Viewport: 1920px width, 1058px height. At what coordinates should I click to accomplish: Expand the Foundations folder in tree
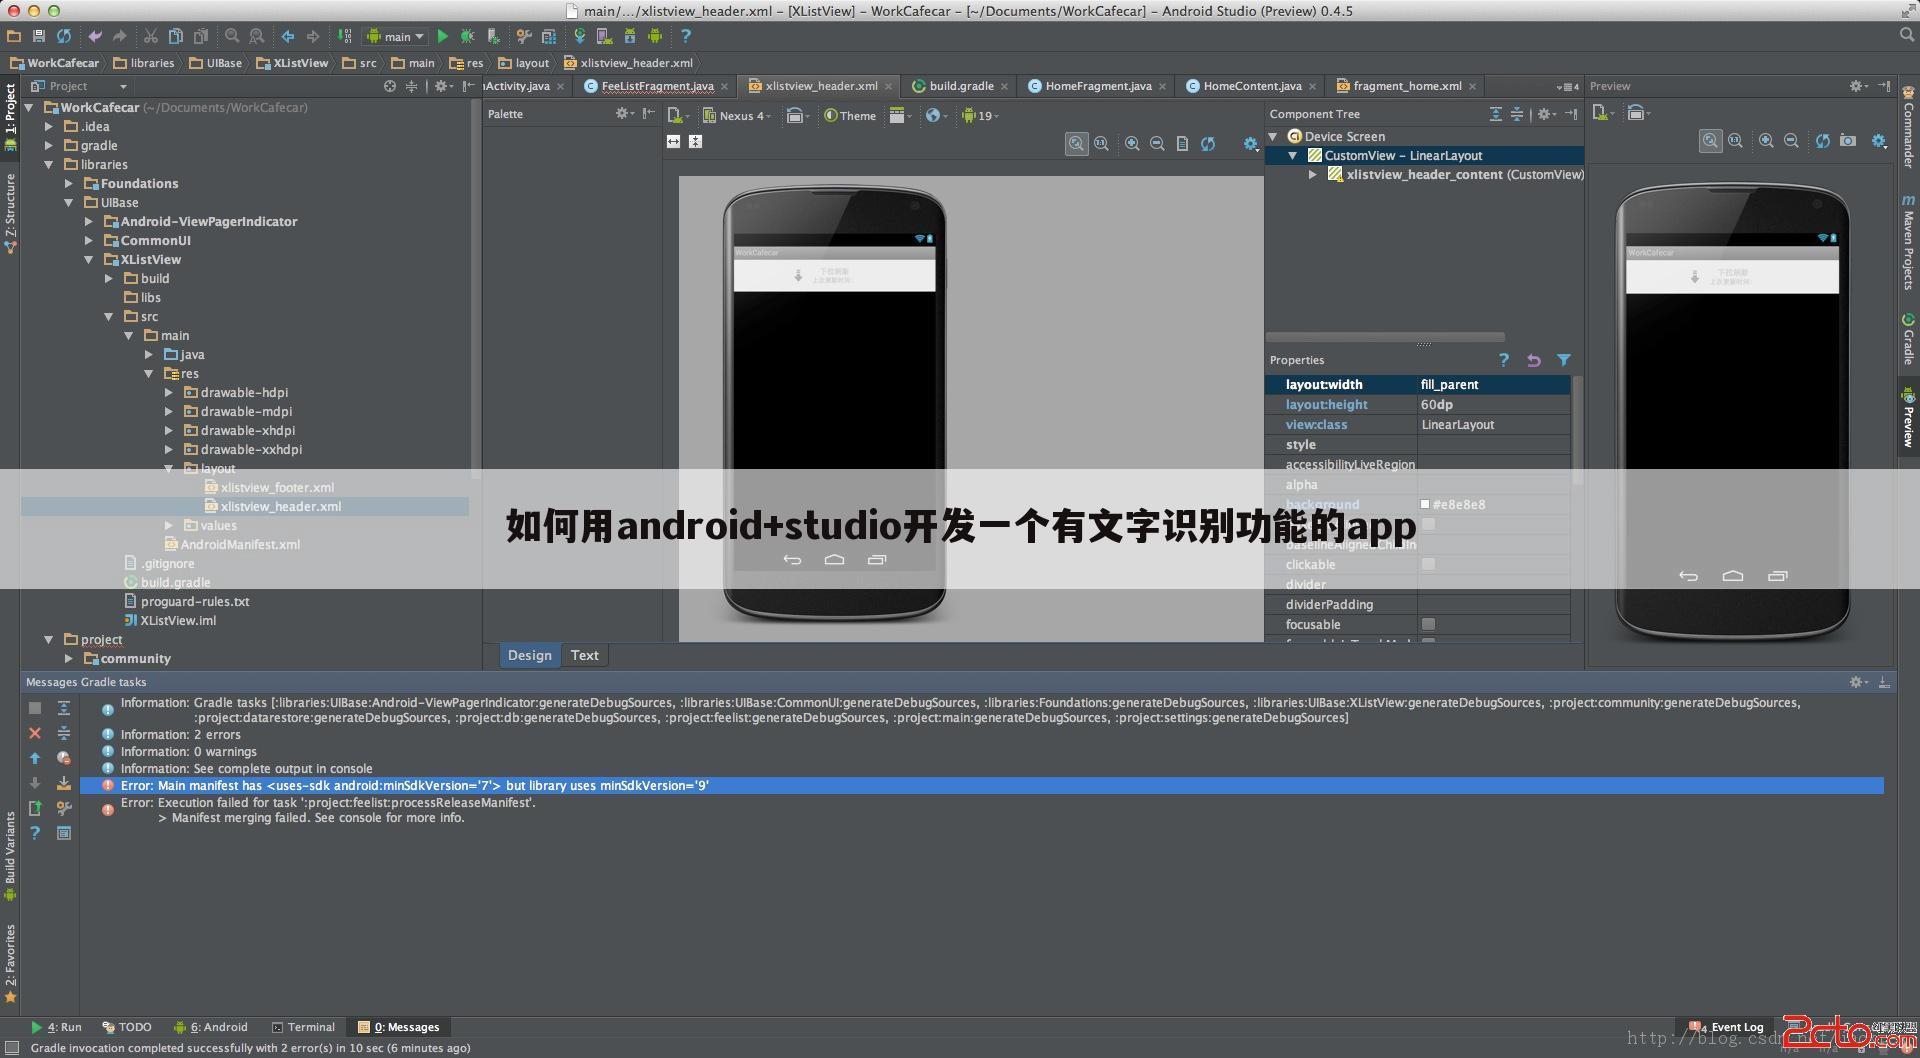[69, 184]
